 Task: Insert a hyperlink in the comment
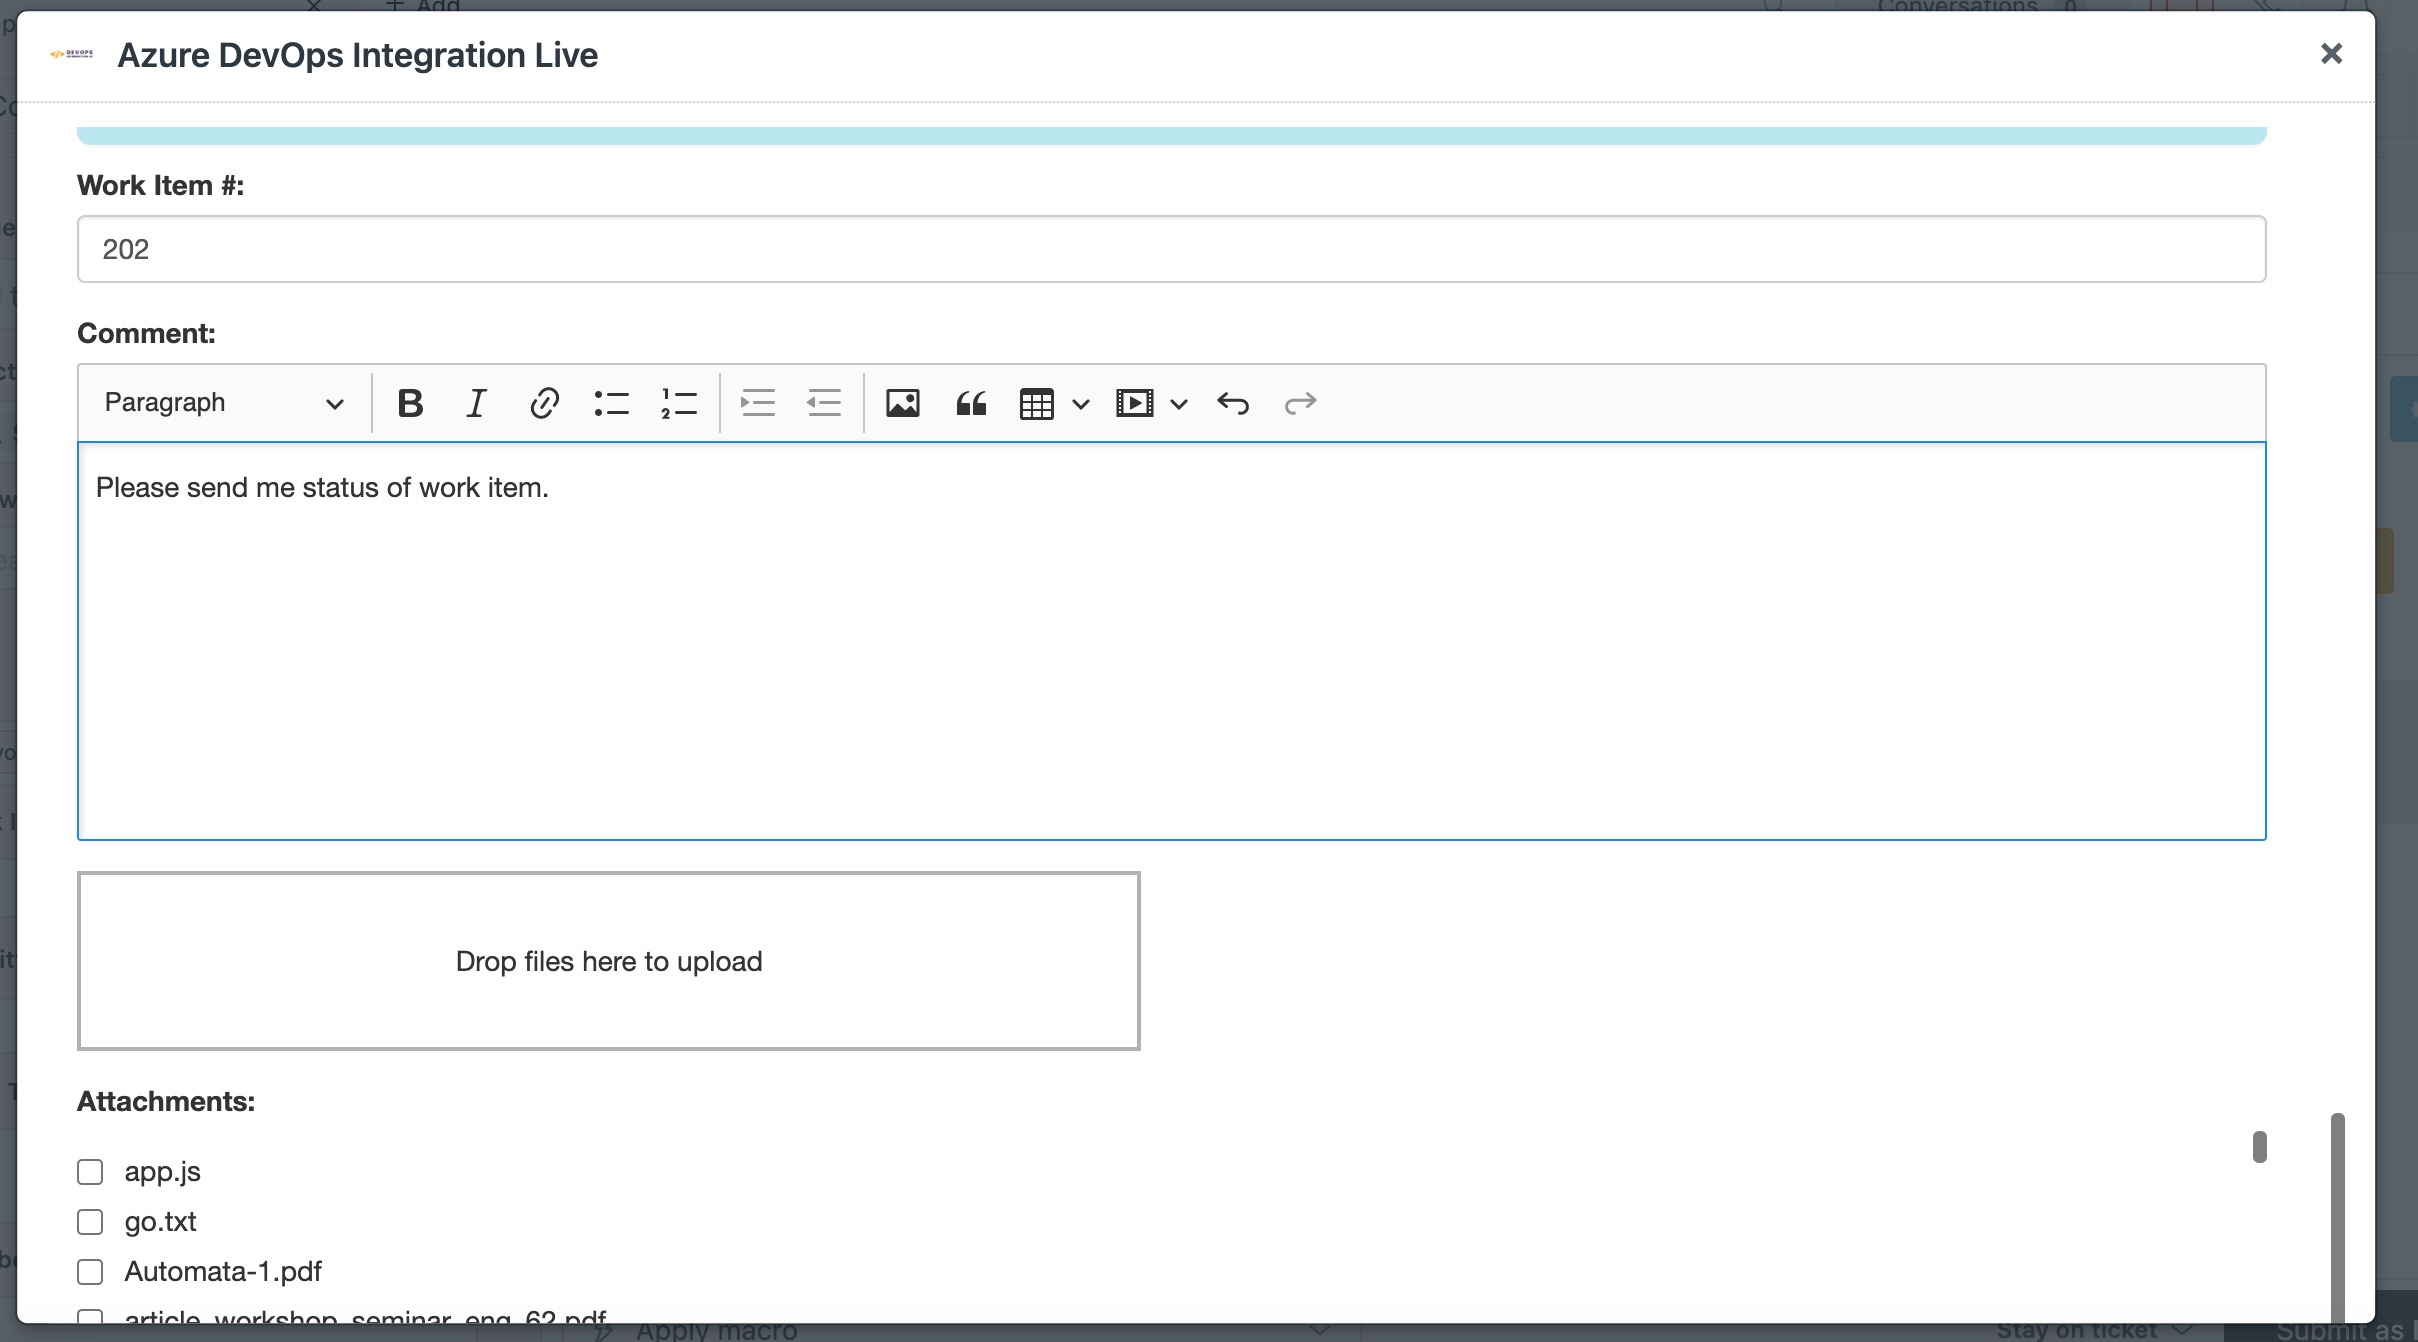544,403
